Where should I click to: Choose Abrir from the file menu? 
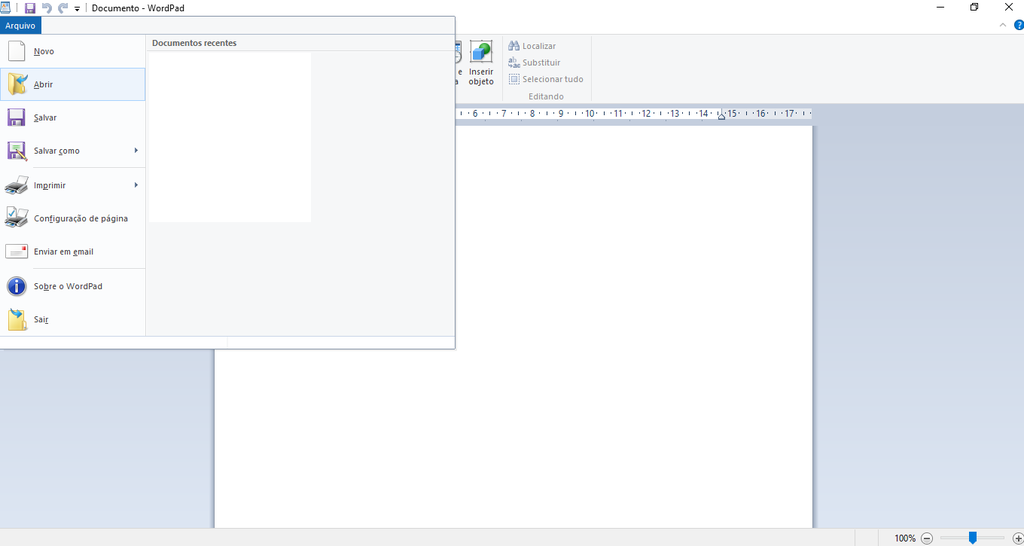(x=72, y=84)
